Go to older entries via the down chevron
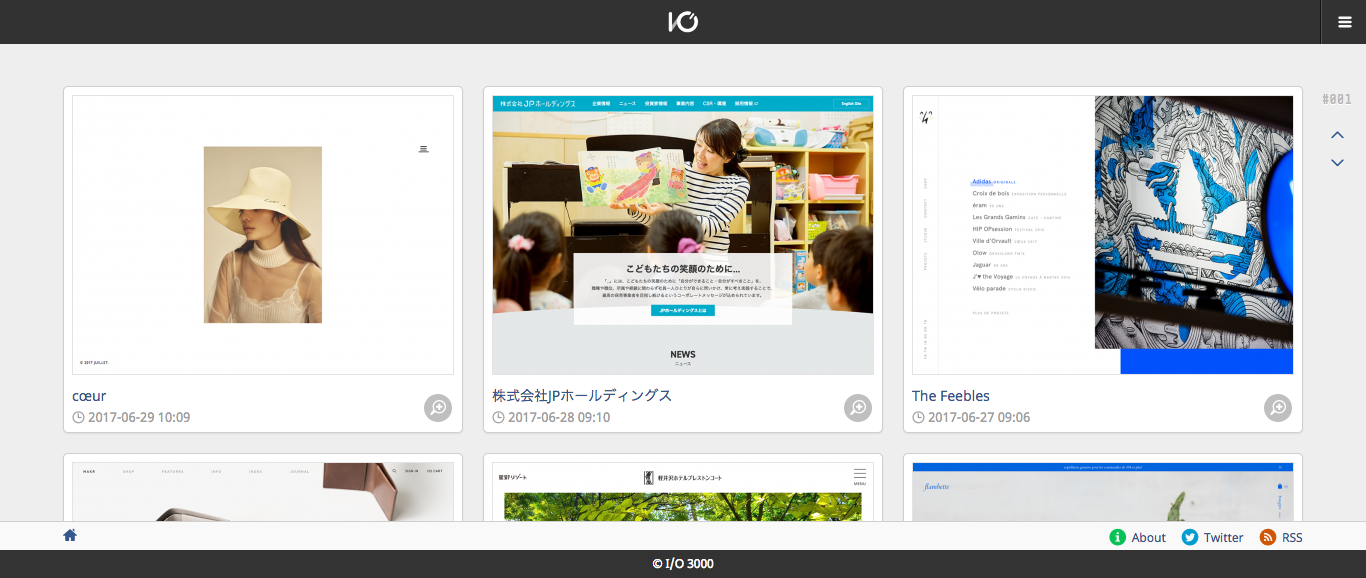This screenshot has height=578, width=1366. pyautogui.click(x=1337, y=162)
